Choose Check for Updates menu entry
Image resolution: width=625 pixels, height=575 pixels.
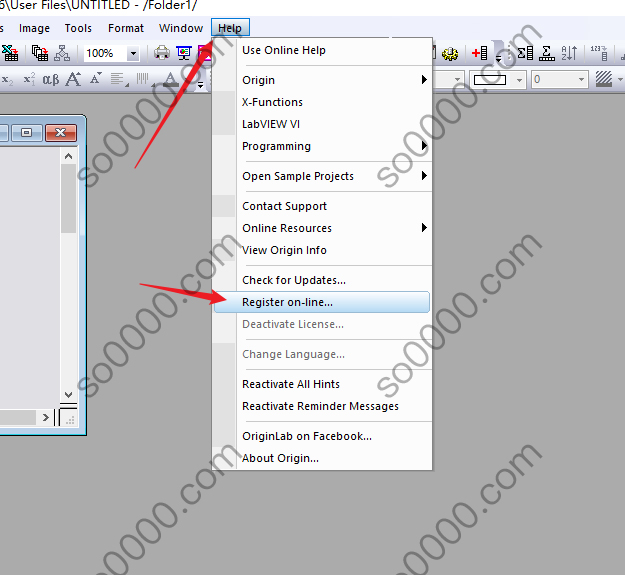(x=294, y=280)
